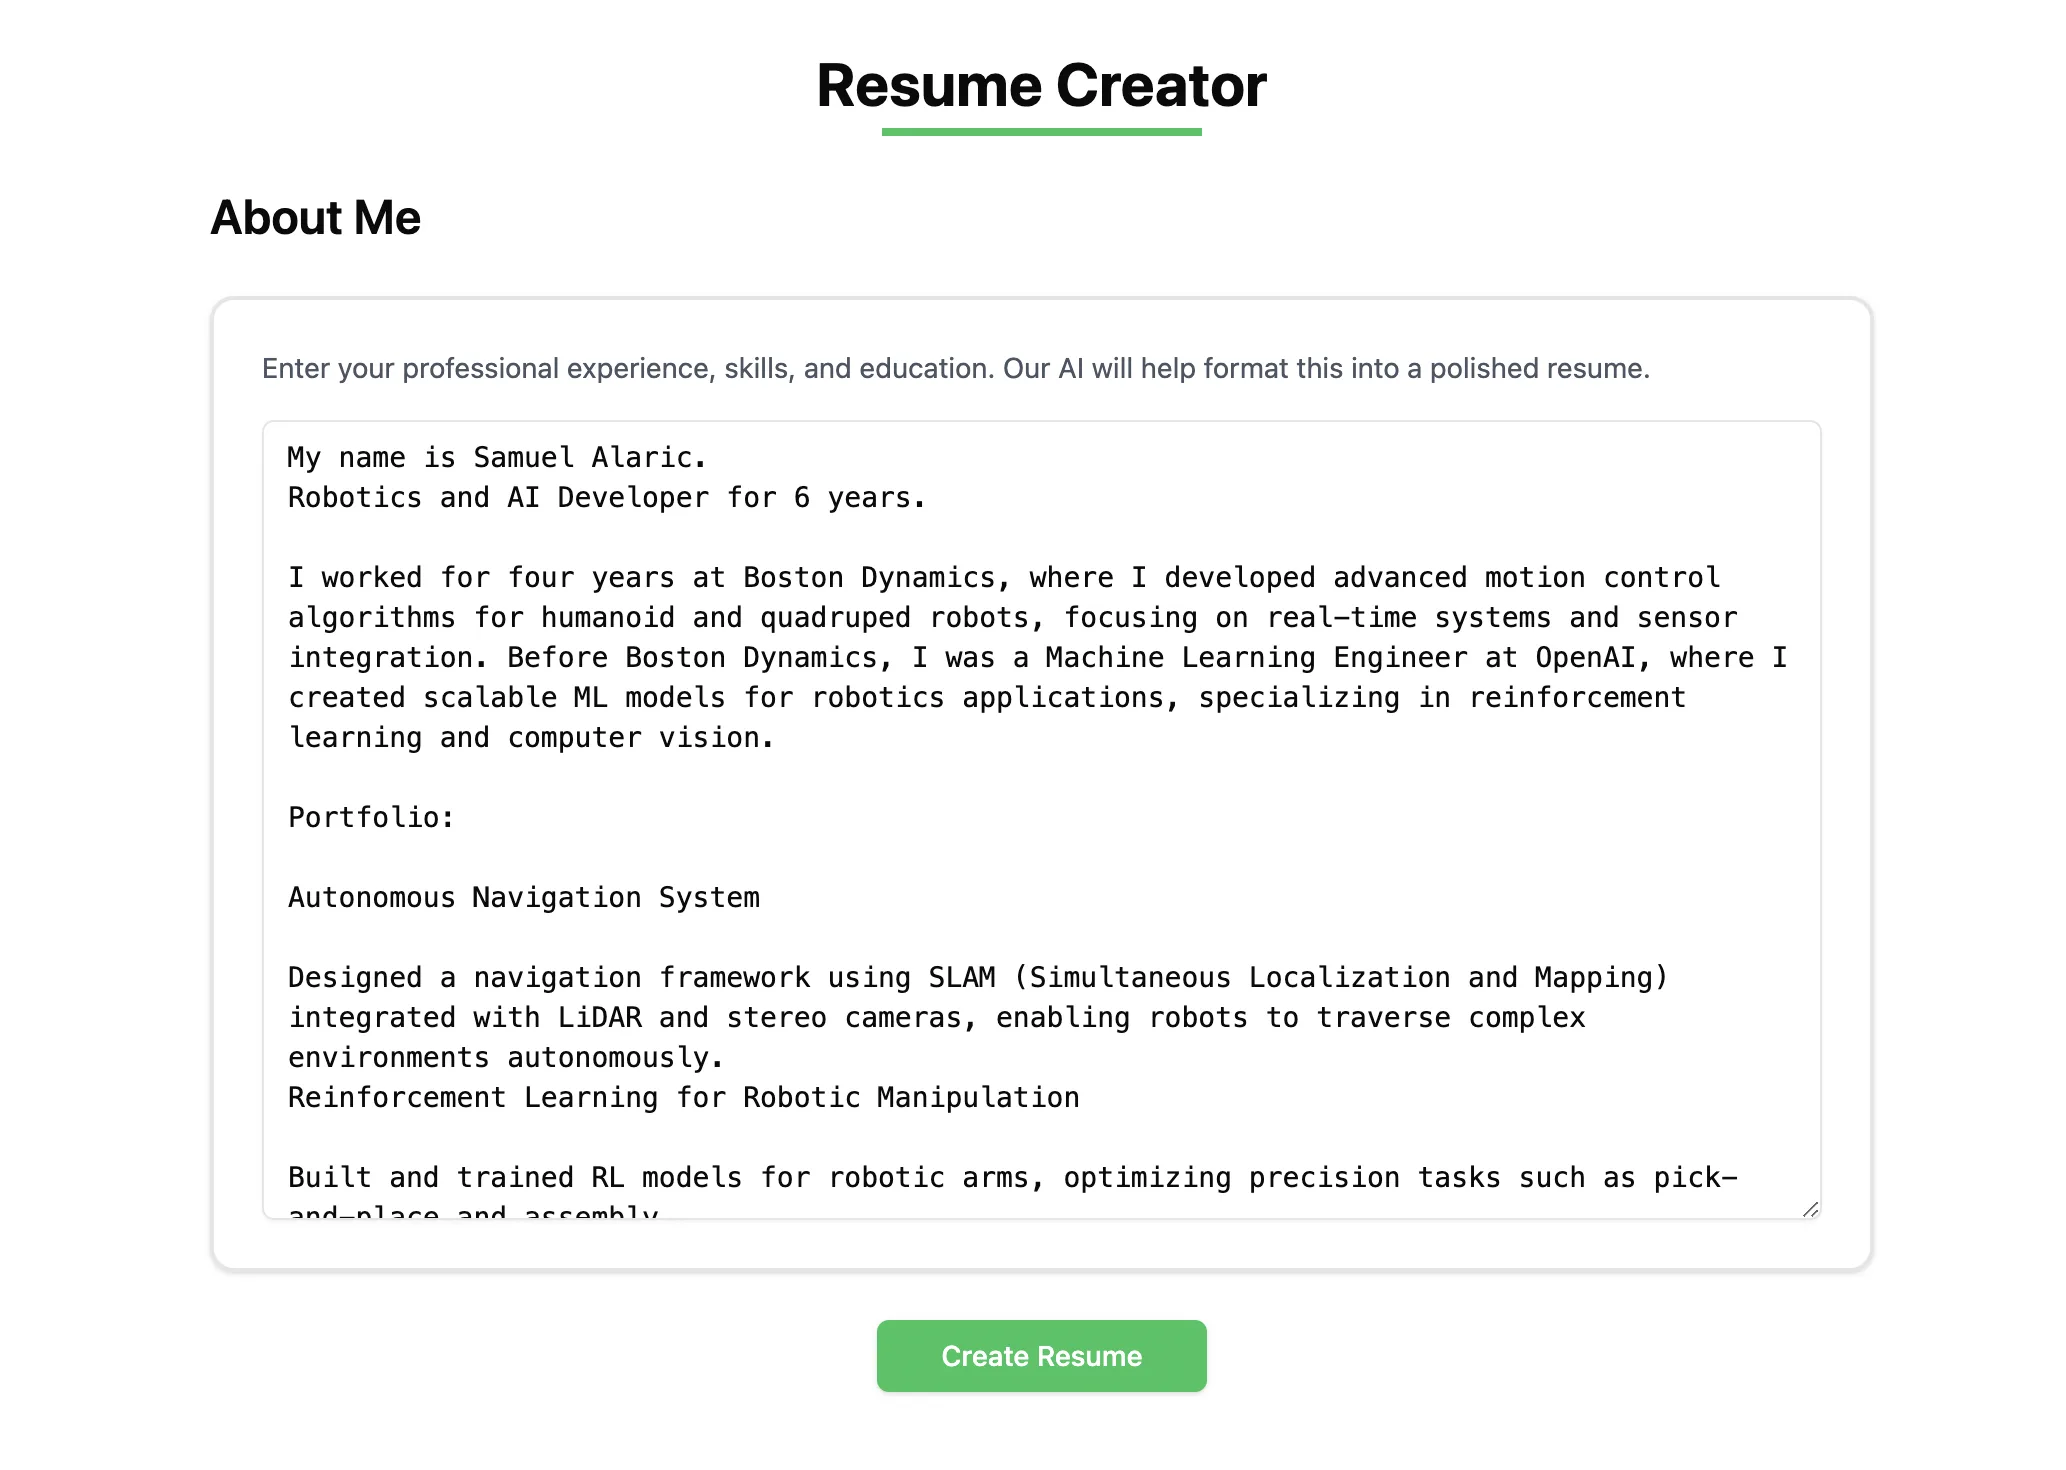Click the text 'environments autonomously.'
The height and width of the screenshot is (1470, 2066).
click(505, 1058)
